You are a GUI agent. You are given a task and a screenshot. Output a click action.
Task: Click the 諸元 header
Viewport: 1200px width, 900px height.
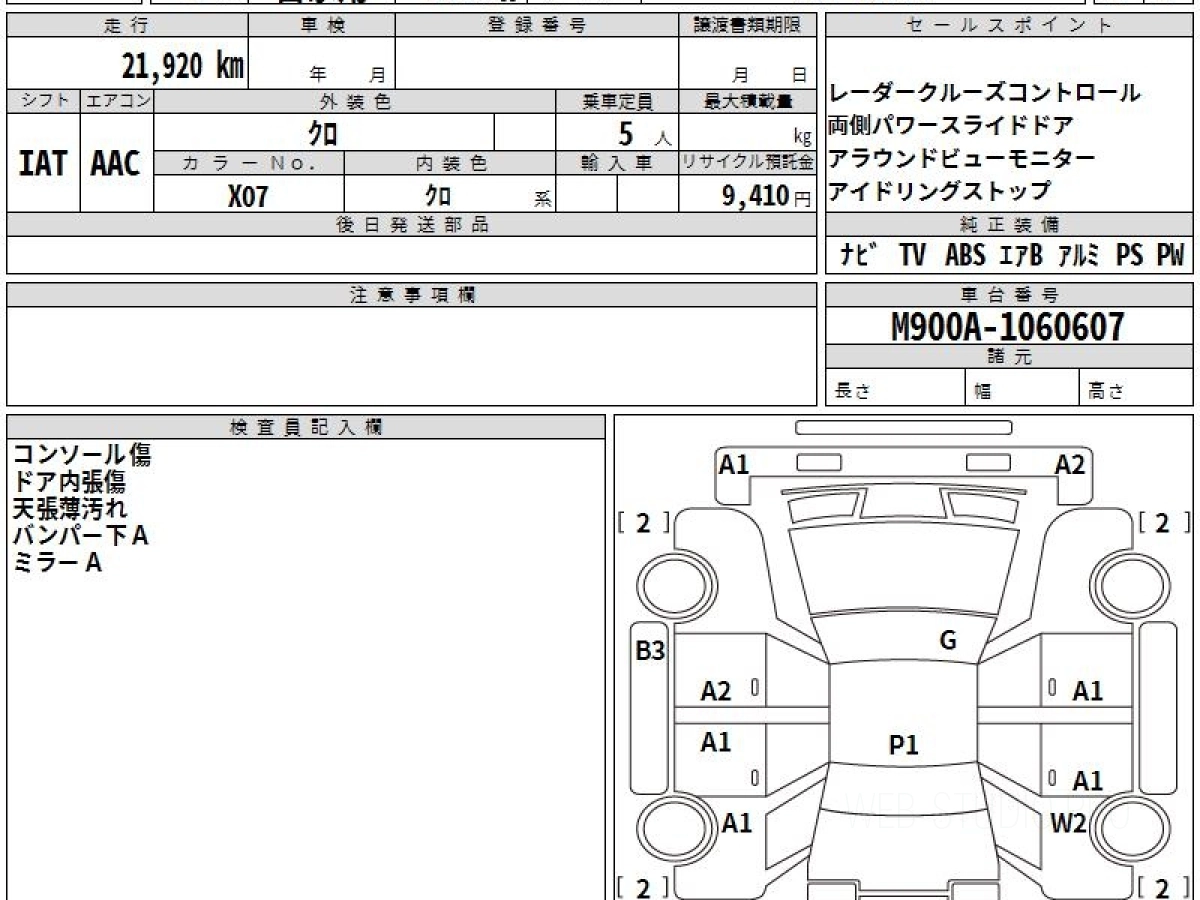(x=1009, y=357)
